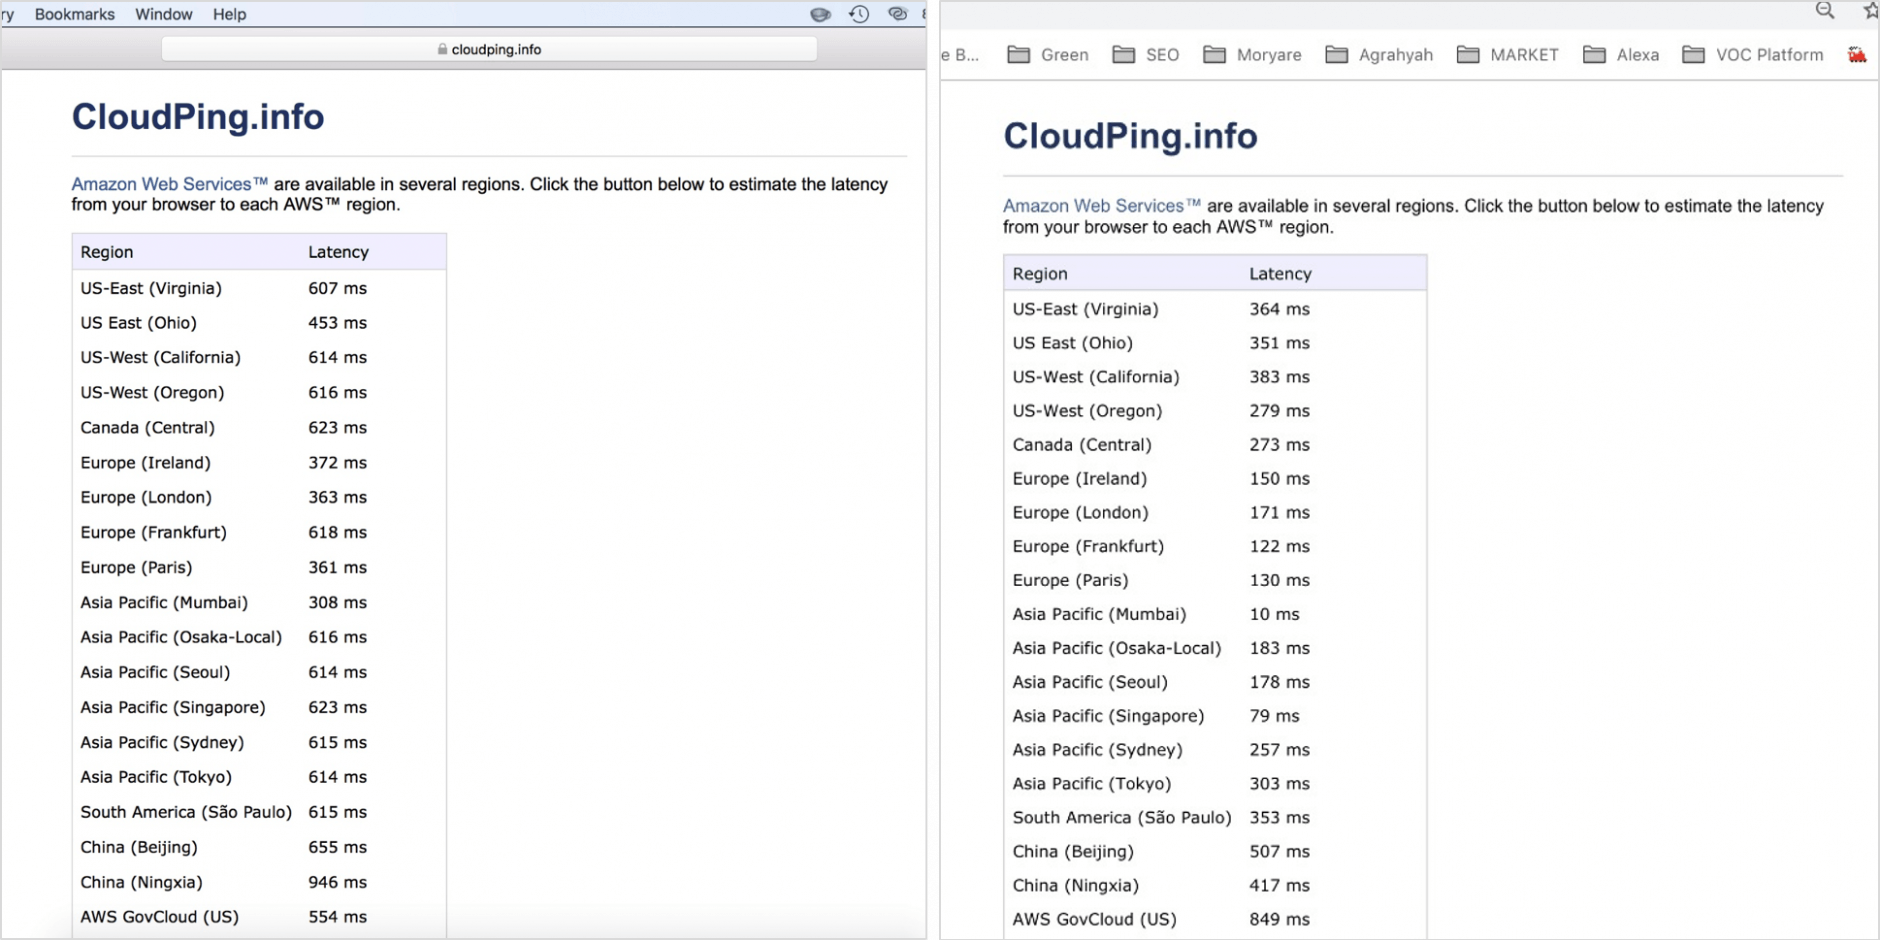Viewport: 1880px width, 940px height.
Task: Select AWS GovCloud (US) in left table
Action: [x=159, y=917]
